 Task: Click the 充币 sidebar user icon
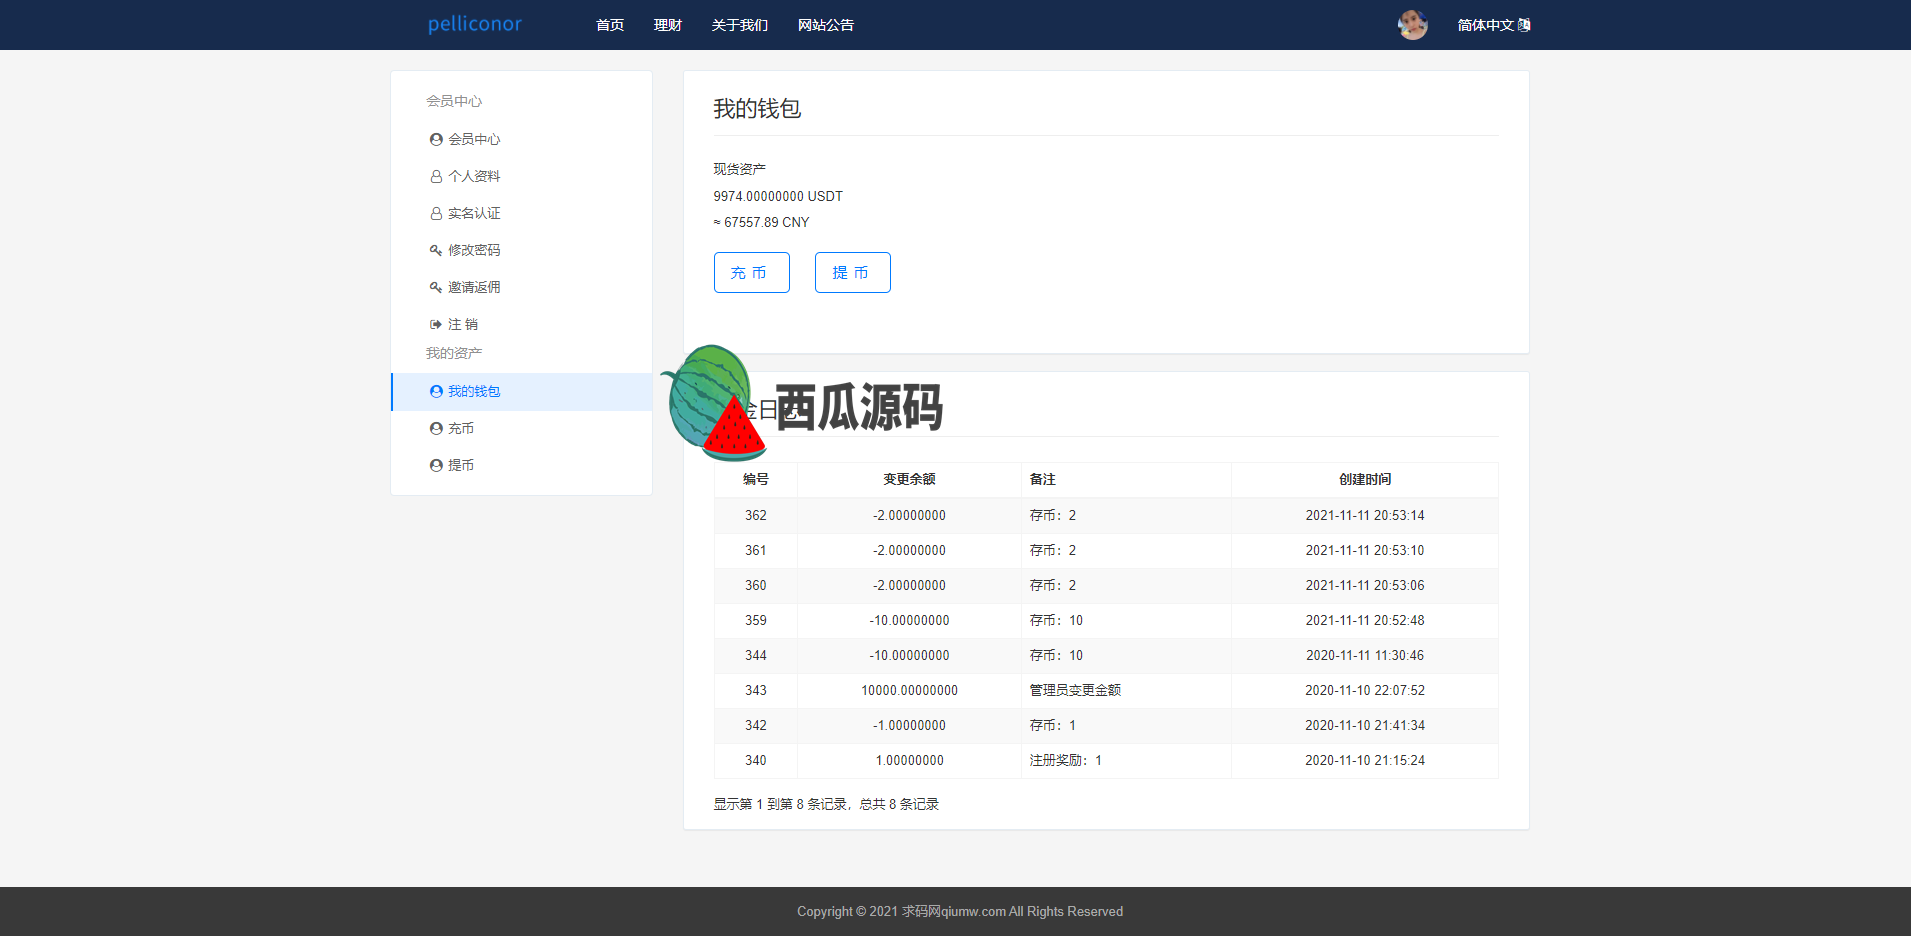click(x=436, y=428)
